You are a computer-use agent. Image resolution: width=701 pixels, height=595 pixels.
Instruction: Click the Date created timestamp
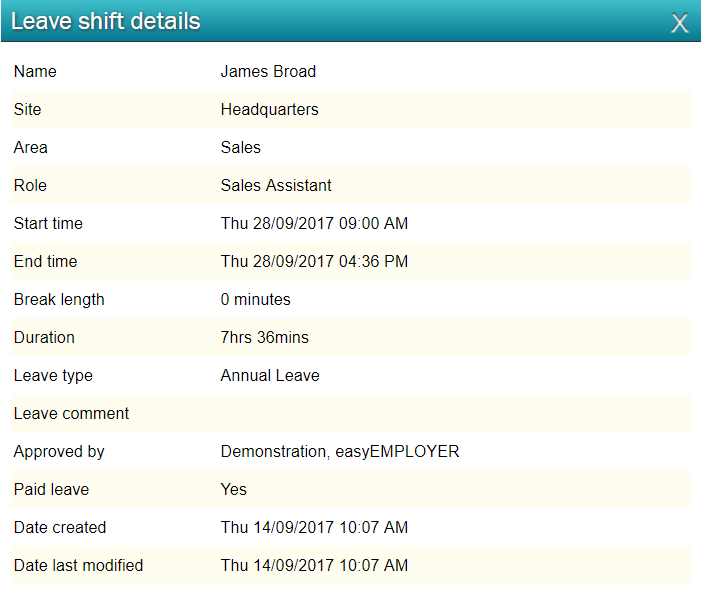coord(314,527)
